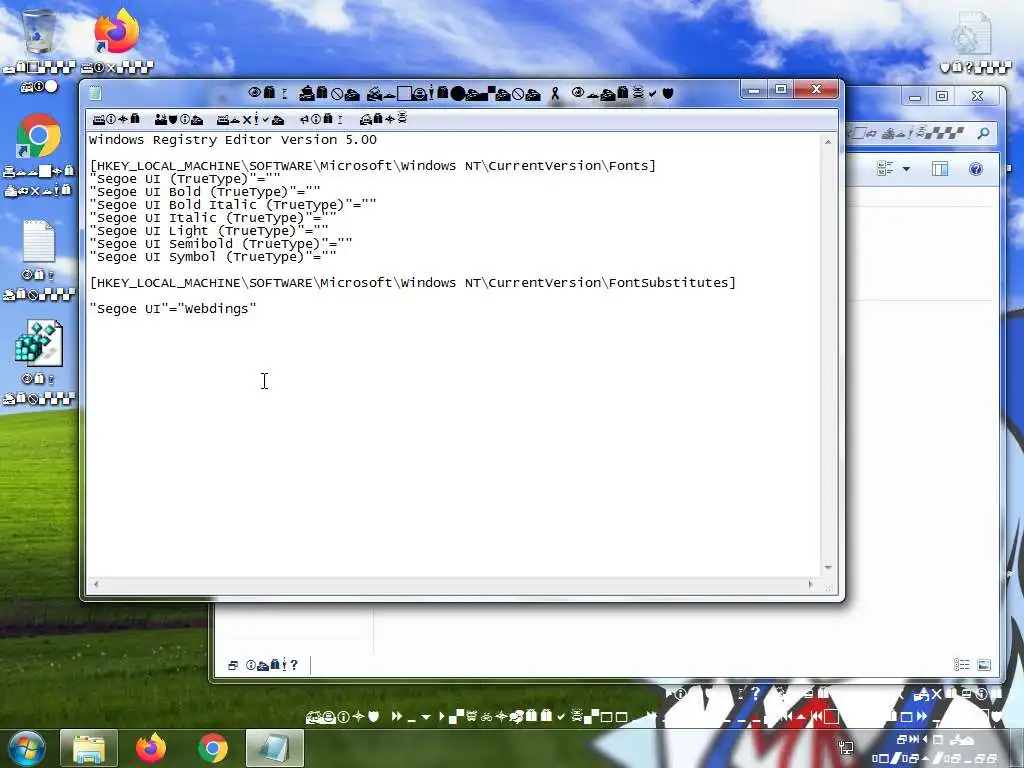The image size is (1024, 768).
Task: Click Notepad horizontal scrollbar right arrow
Action: click(810, 584)
